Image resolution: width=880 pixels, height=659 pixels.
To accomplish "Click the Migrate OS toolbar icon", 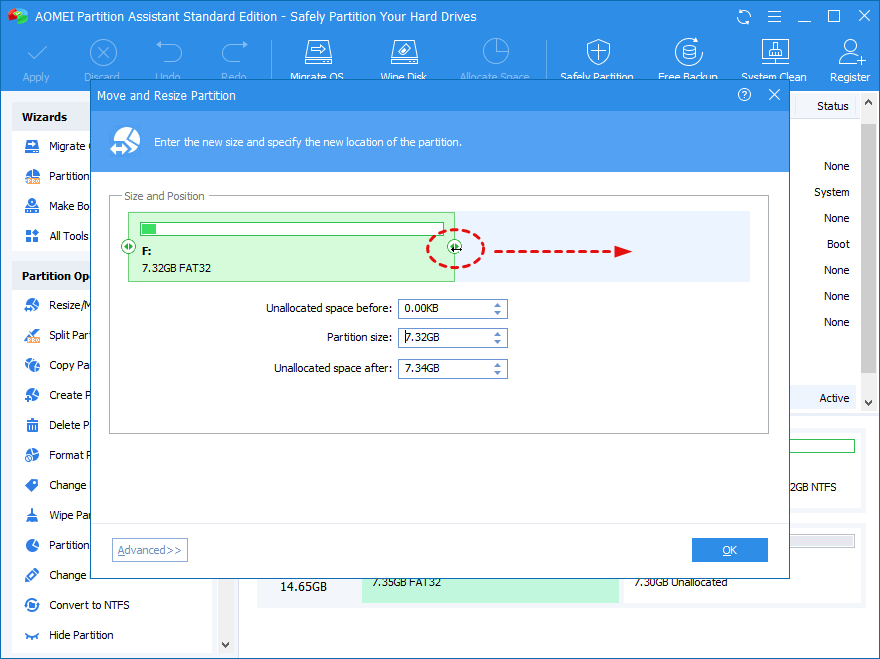I will pyautogui.click(x=316, y=53).
